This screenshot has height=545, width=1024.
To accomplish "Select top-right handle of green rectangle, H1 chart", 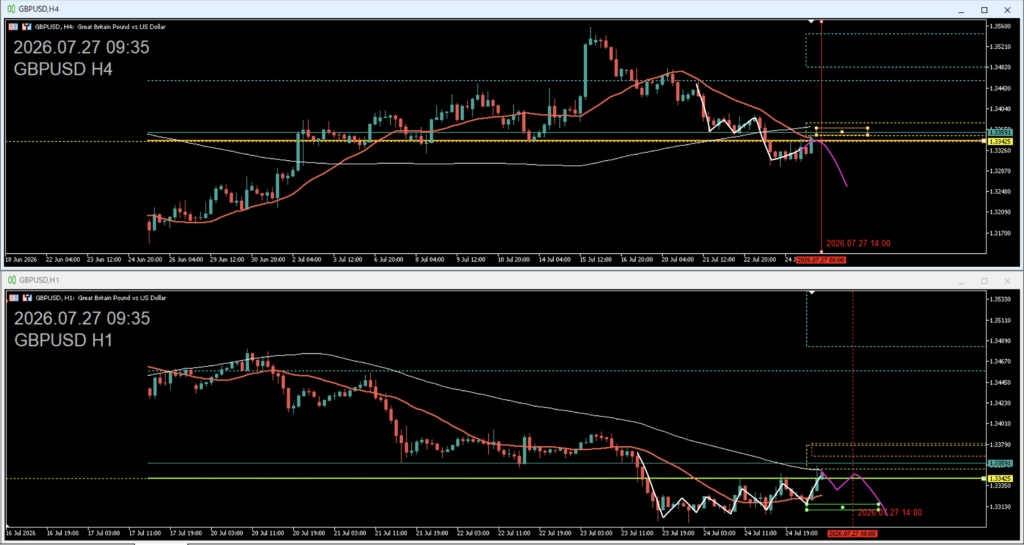I will pyautogui.click(x=878, y=504).
